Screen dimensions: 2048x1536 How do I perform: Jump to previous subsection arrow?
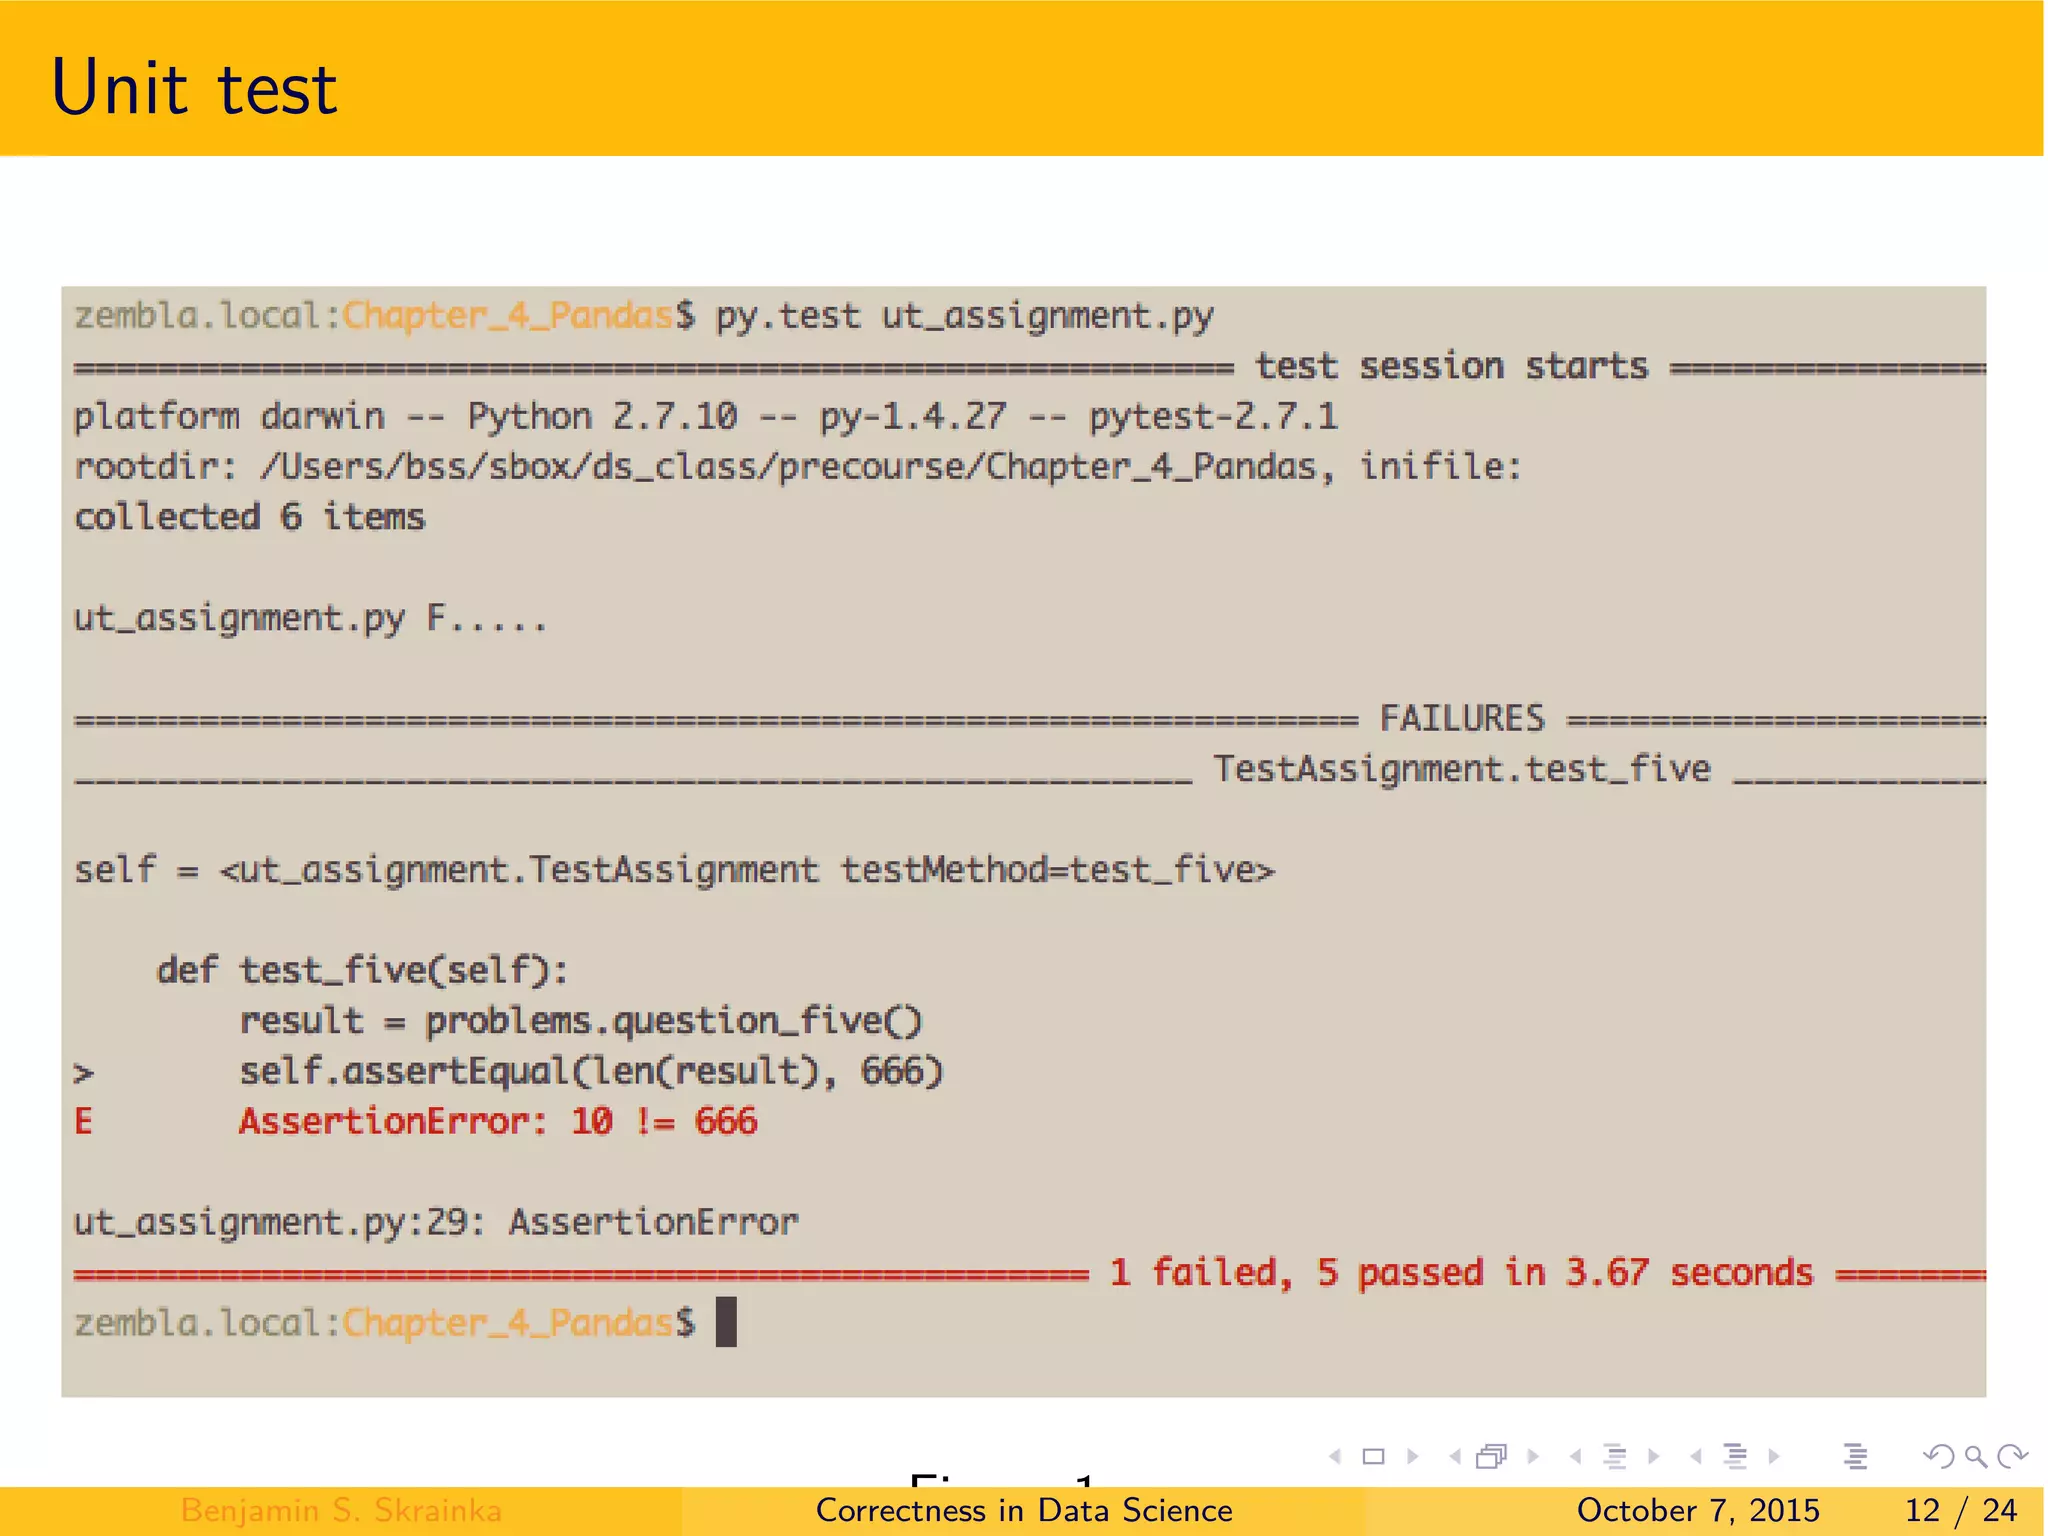[1576, 1457]
